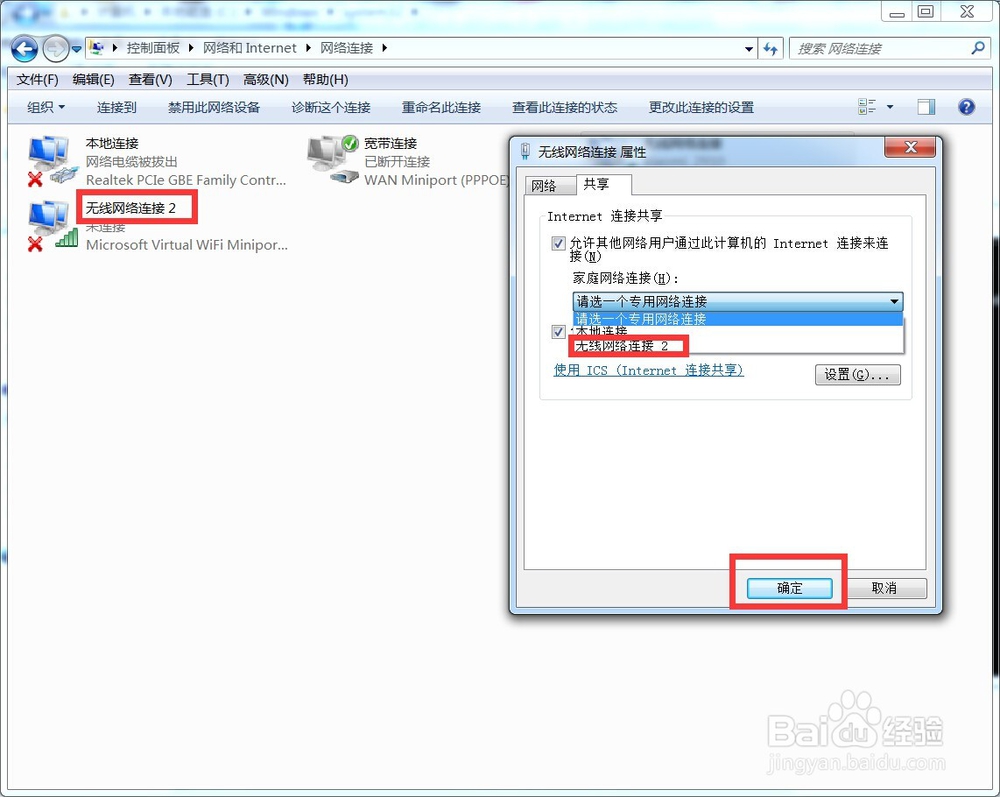1000x797 pixels.
Task: Select 无线网络连接 2 adapter icon
Action: tap(50, 225)
